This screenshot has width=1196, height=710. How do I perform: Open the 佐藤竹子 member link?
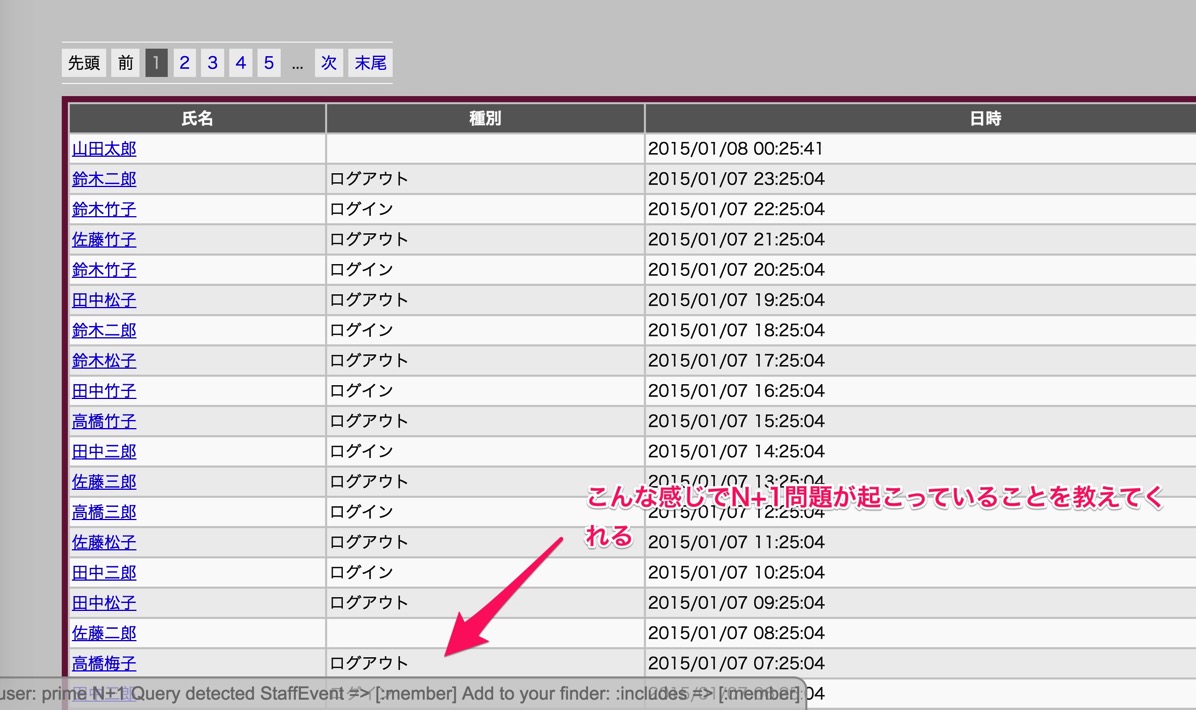click(x=104, y=240)
